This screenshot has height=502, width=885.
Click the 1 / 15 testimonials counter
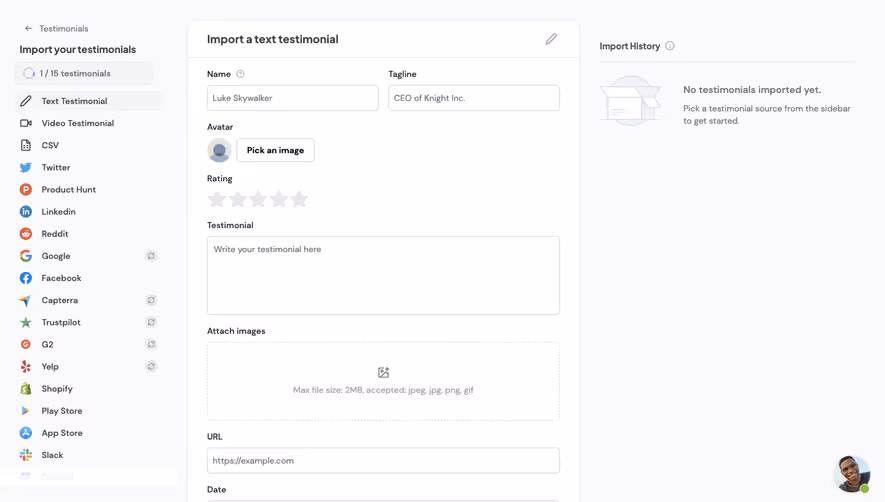coord(84,73)
